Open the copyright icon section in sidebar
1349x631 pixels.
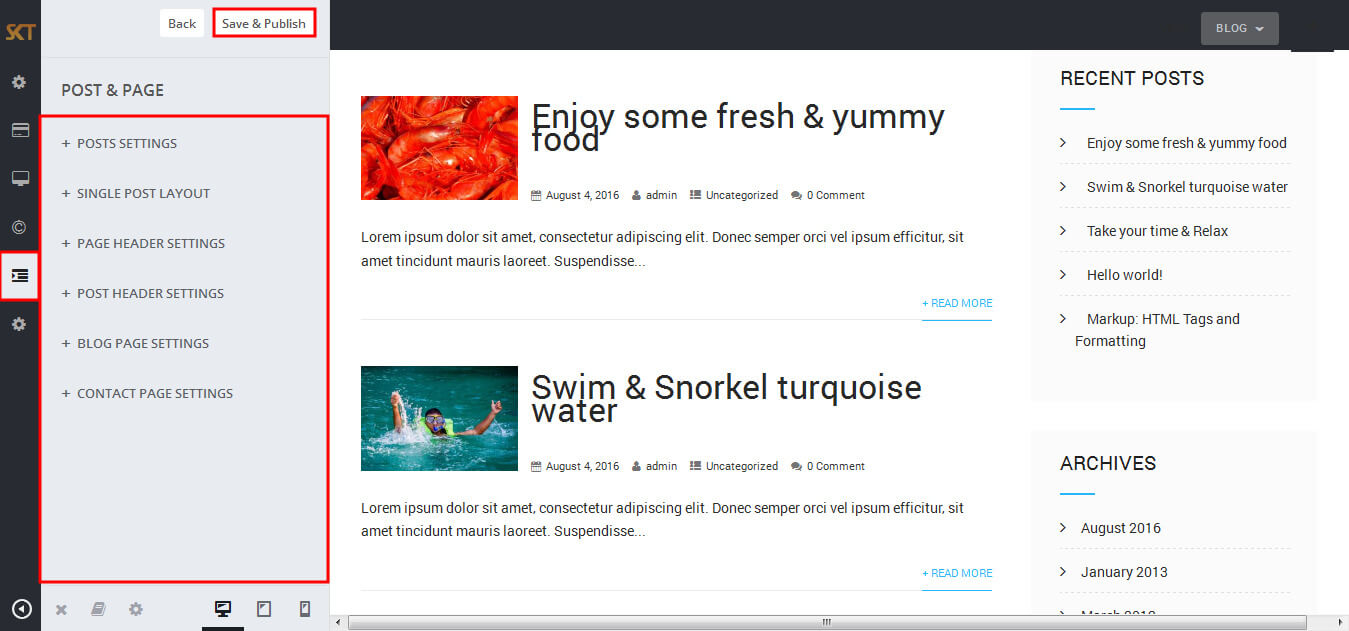[x=20, y=227]
